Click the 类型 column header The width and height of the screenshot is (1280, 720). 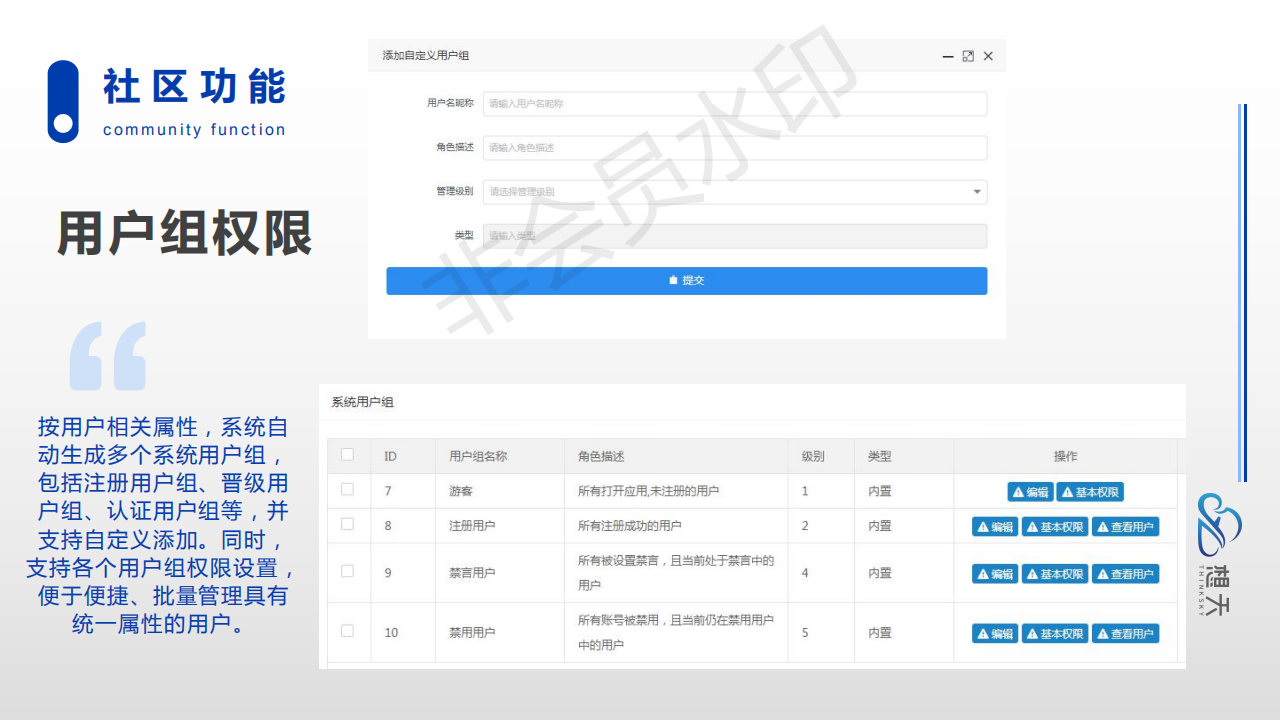pos(904,456)
